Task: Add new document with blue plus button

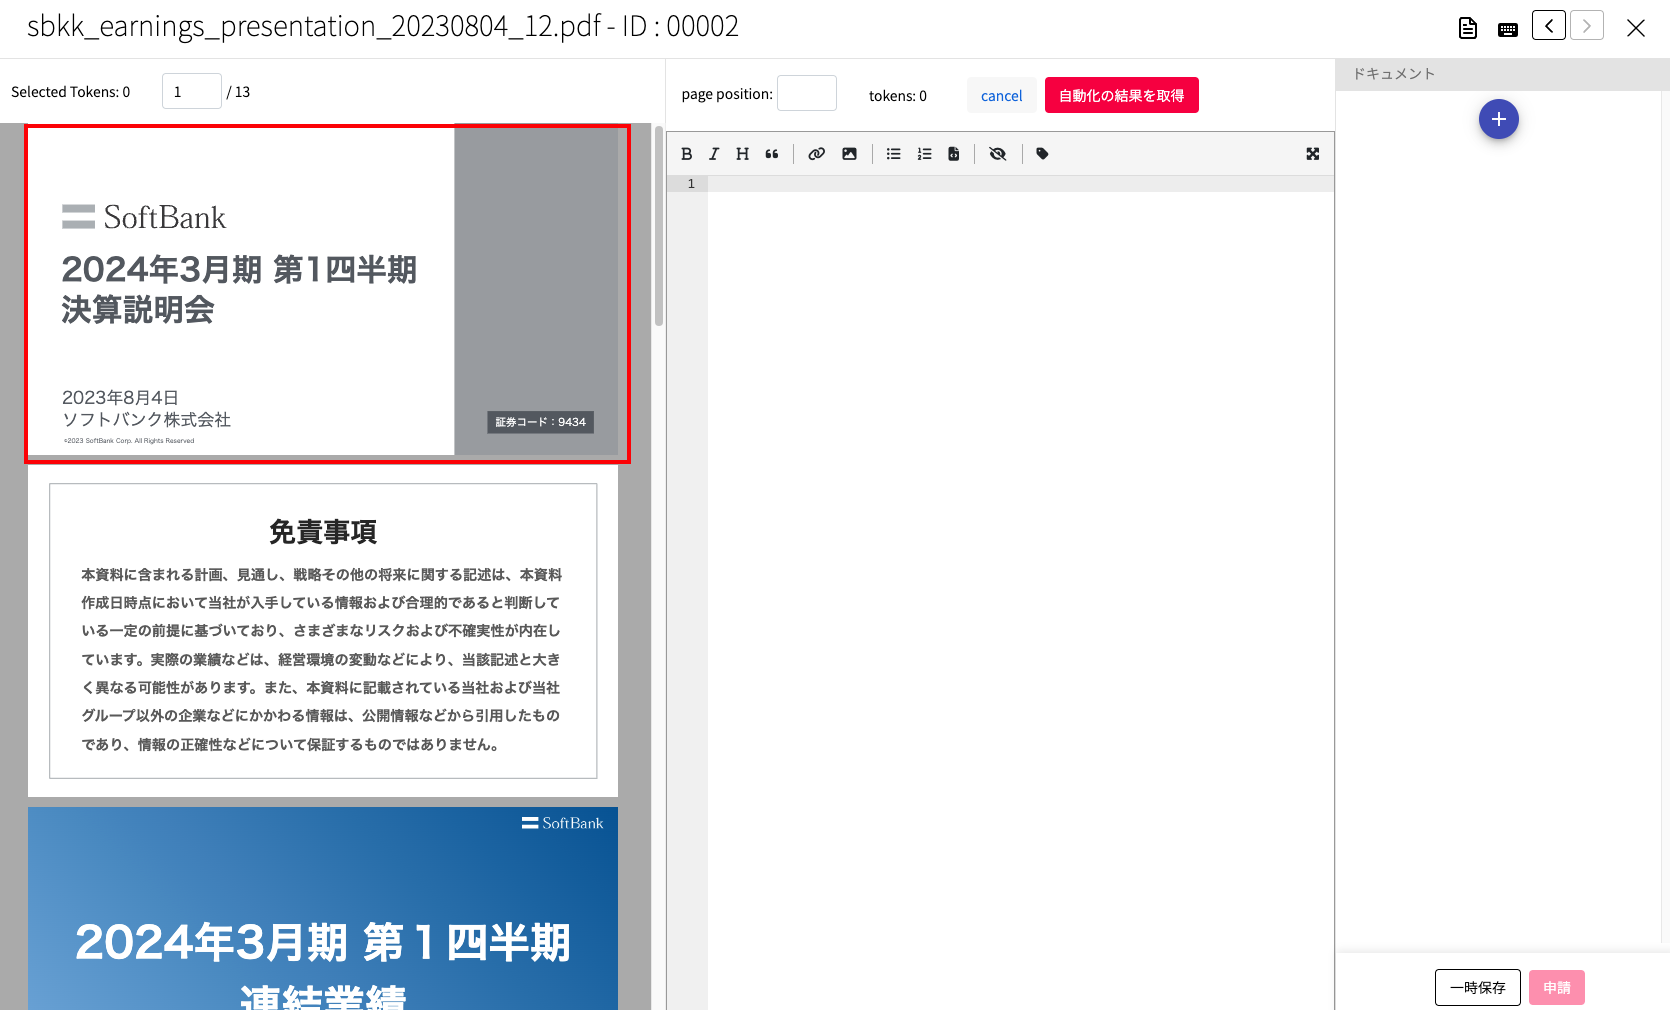Action: pos(1499,119)
